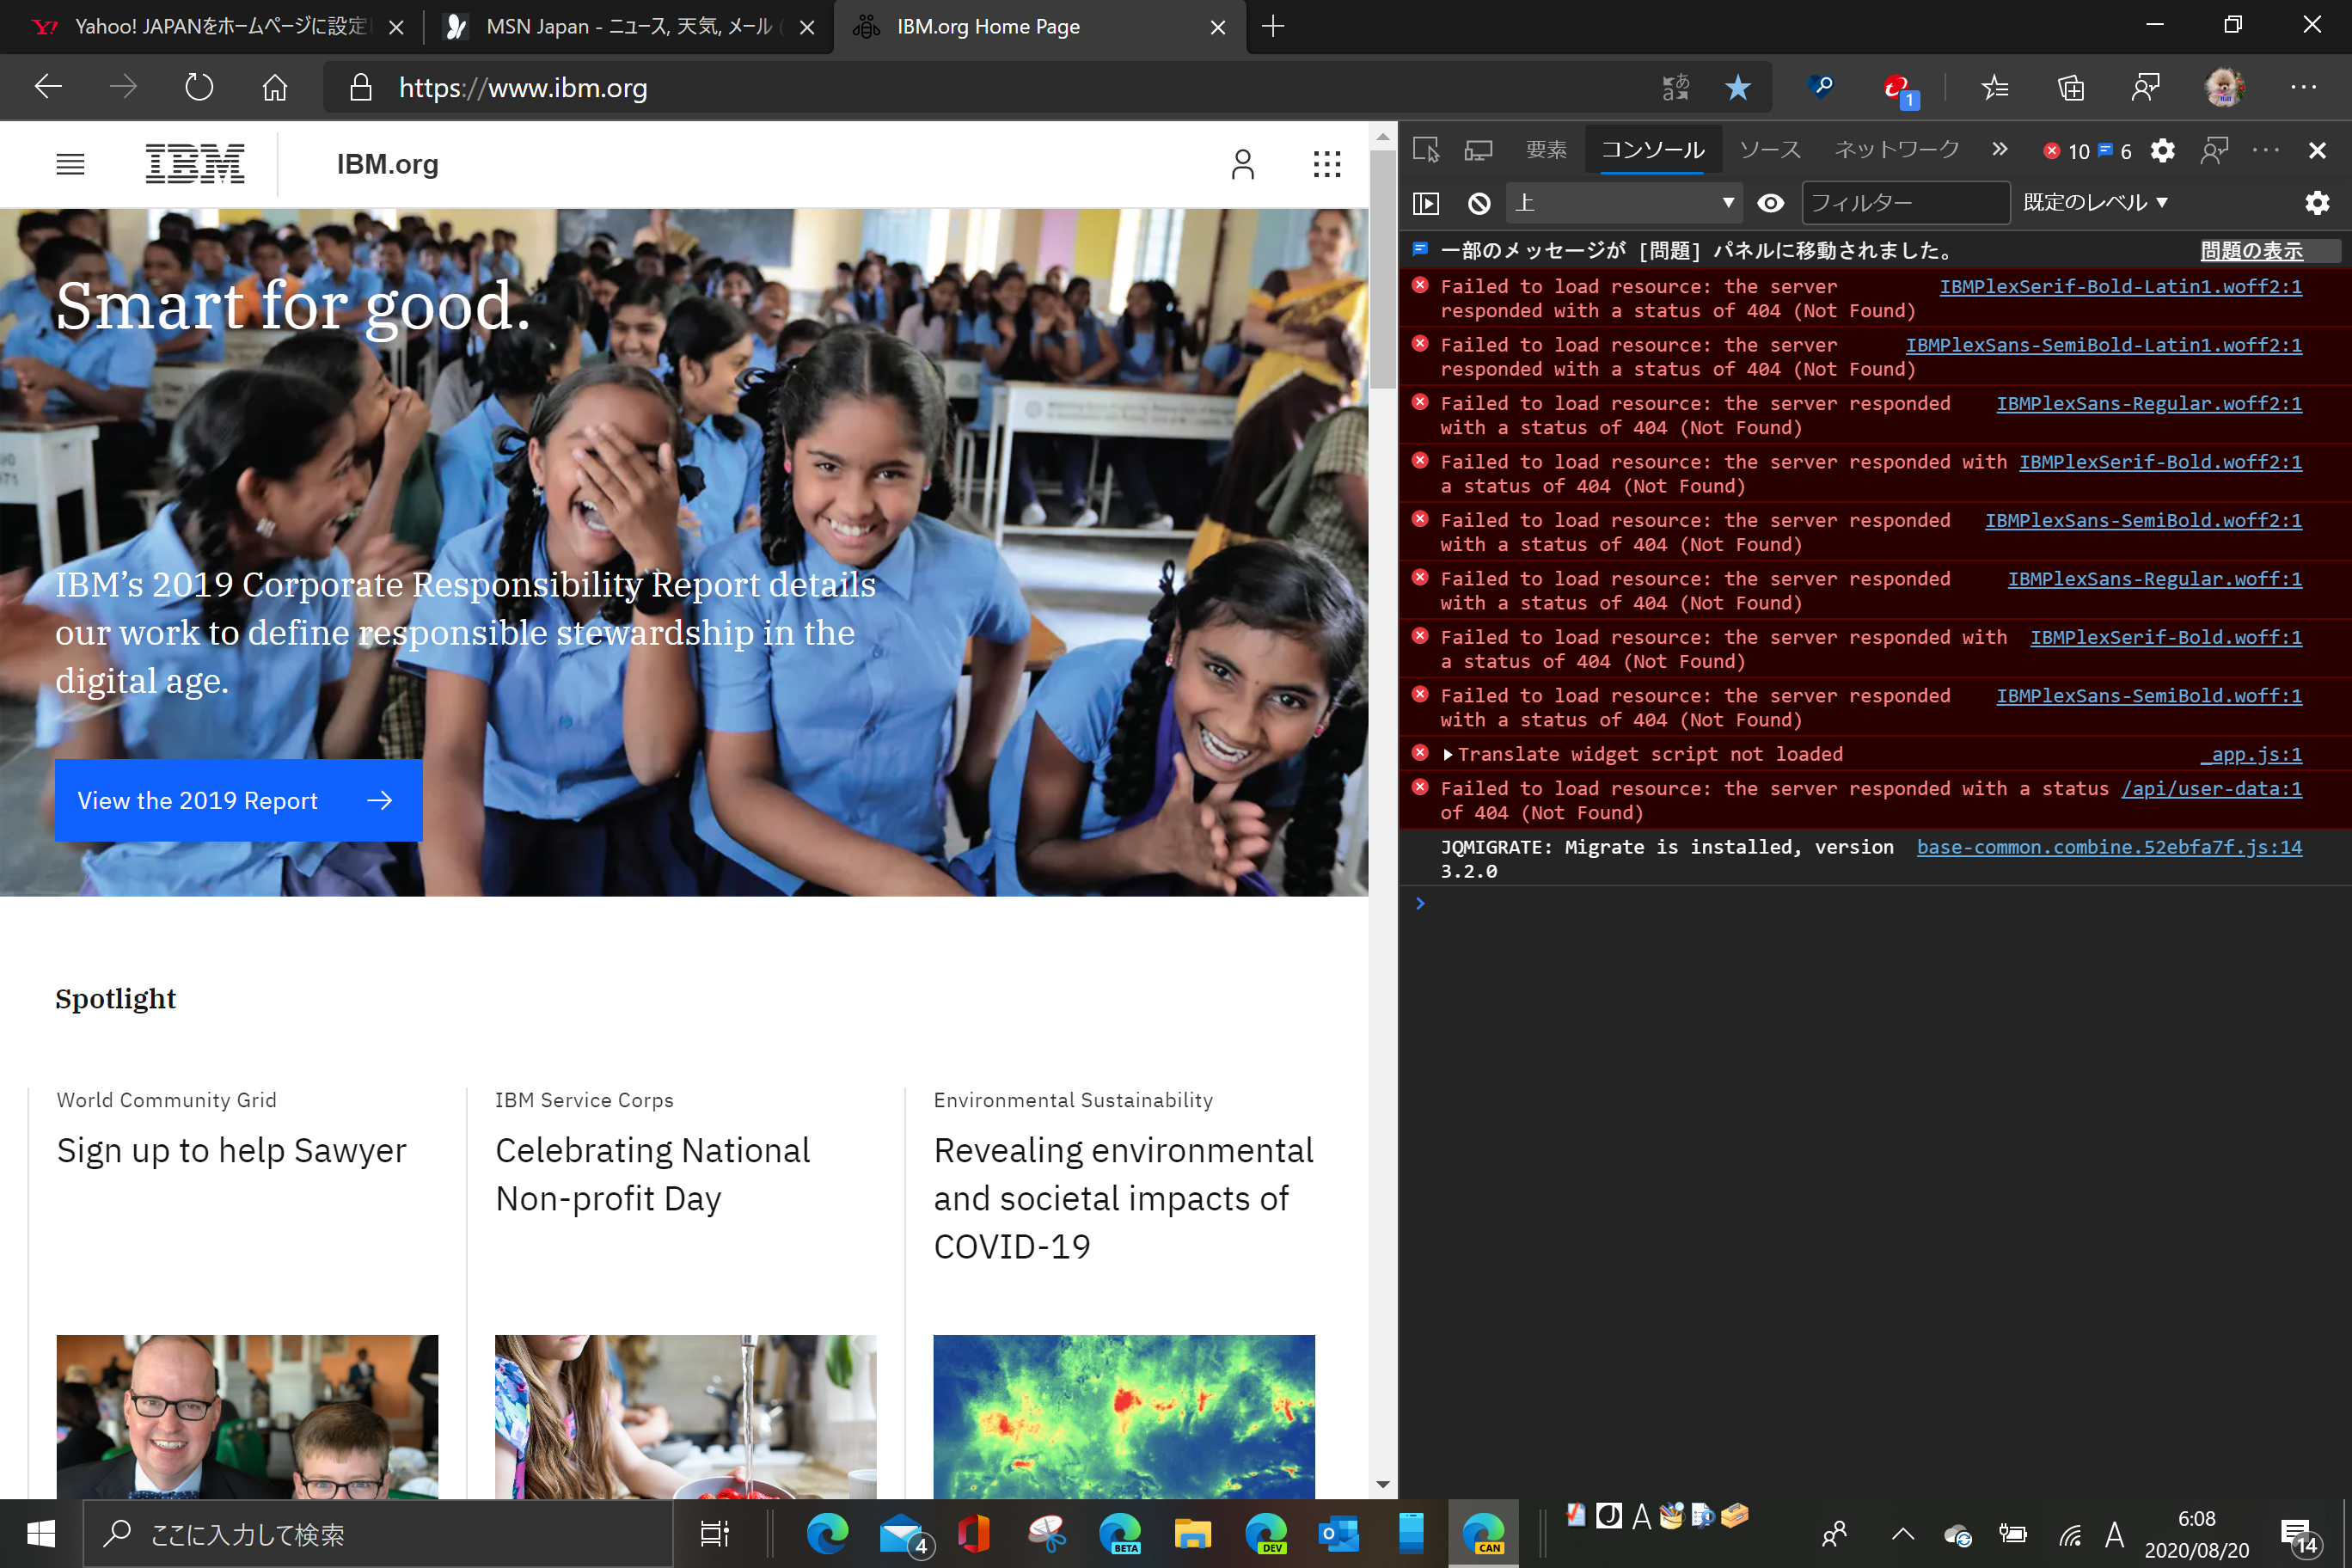This screenshot has width=2352, height=1568.
Task: Show hidden system tray icons
Action: (x=1902, y=1534)
